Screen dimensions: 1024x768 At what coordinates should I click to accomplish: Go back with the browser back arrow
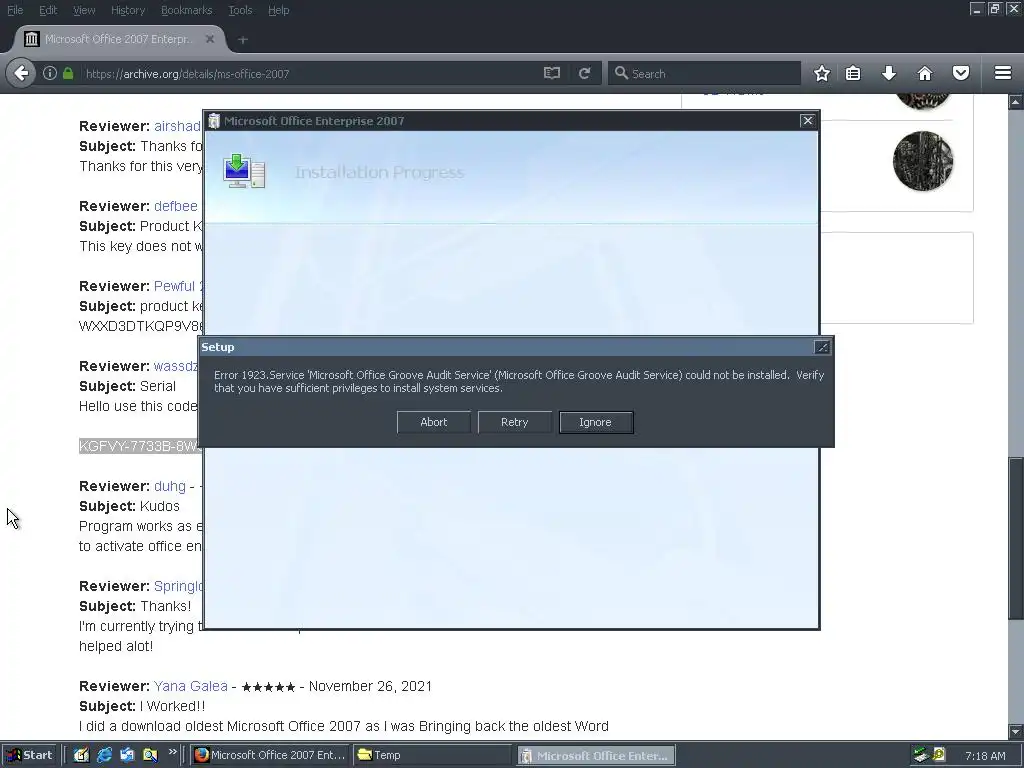(22, 73)
